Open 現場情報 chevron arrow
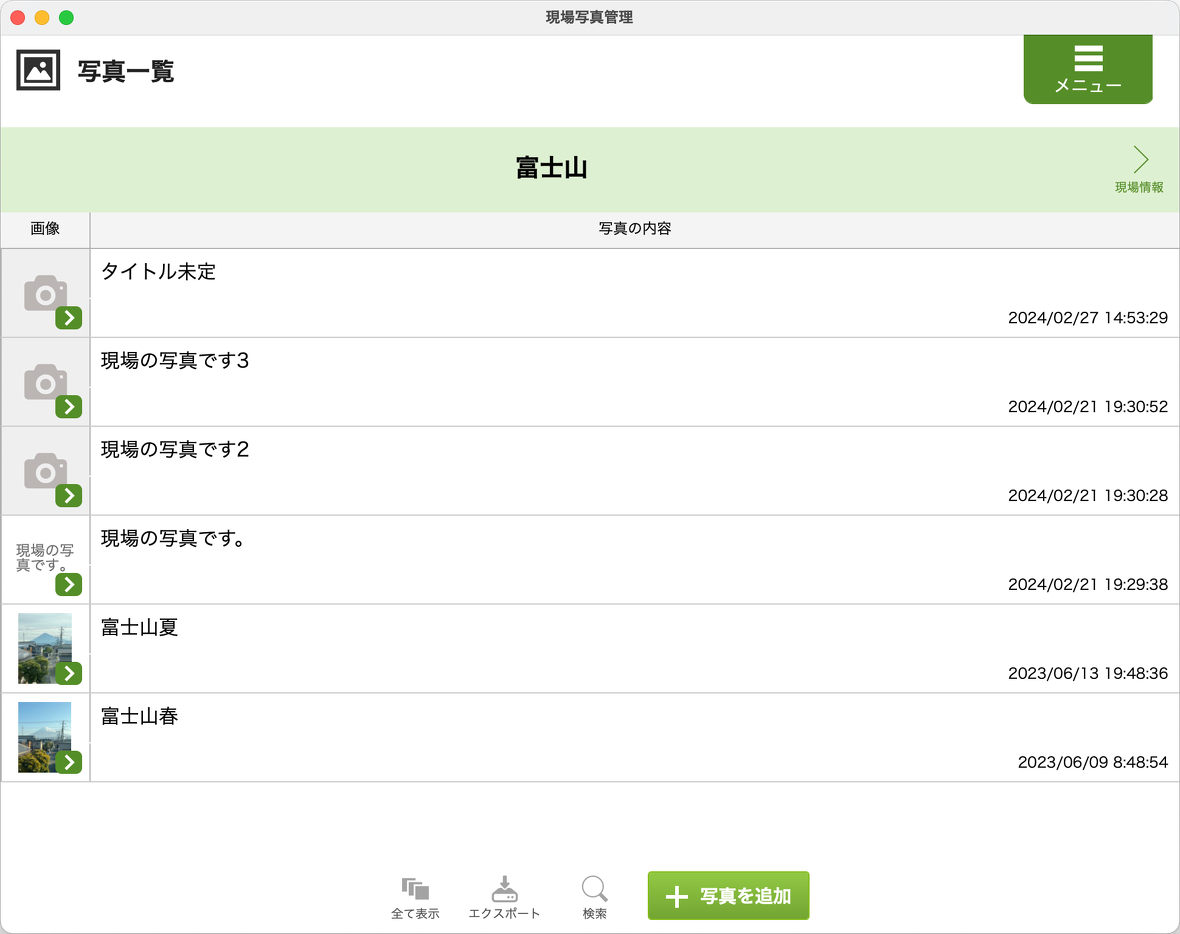 pyautogui.click(x=1140, y=161)
